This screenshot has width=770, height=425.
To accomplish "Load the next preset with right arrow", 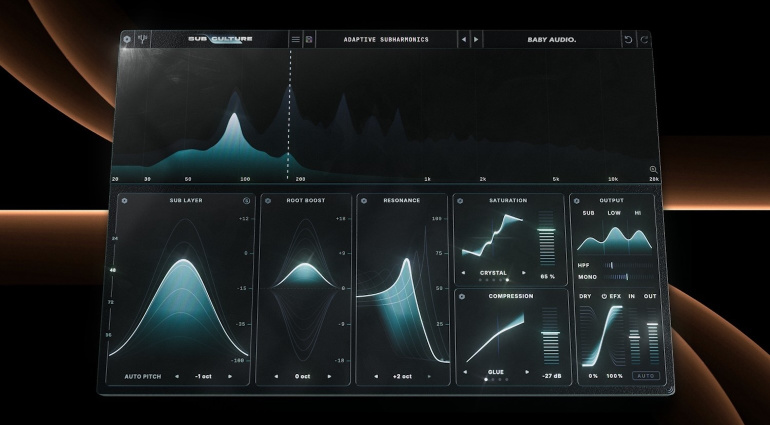I will (476, 39).
